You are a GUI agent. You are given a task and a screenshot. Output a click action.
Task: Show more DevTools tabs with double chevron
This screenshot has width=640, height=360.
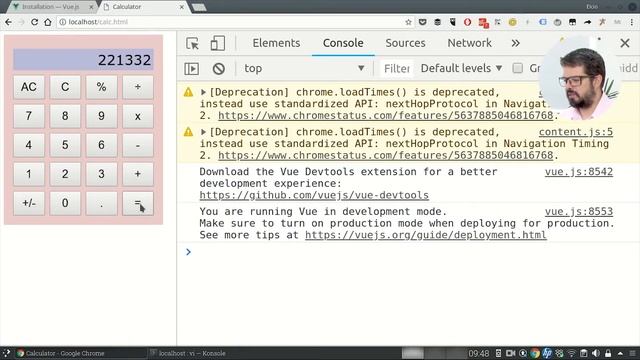(516, 43)
